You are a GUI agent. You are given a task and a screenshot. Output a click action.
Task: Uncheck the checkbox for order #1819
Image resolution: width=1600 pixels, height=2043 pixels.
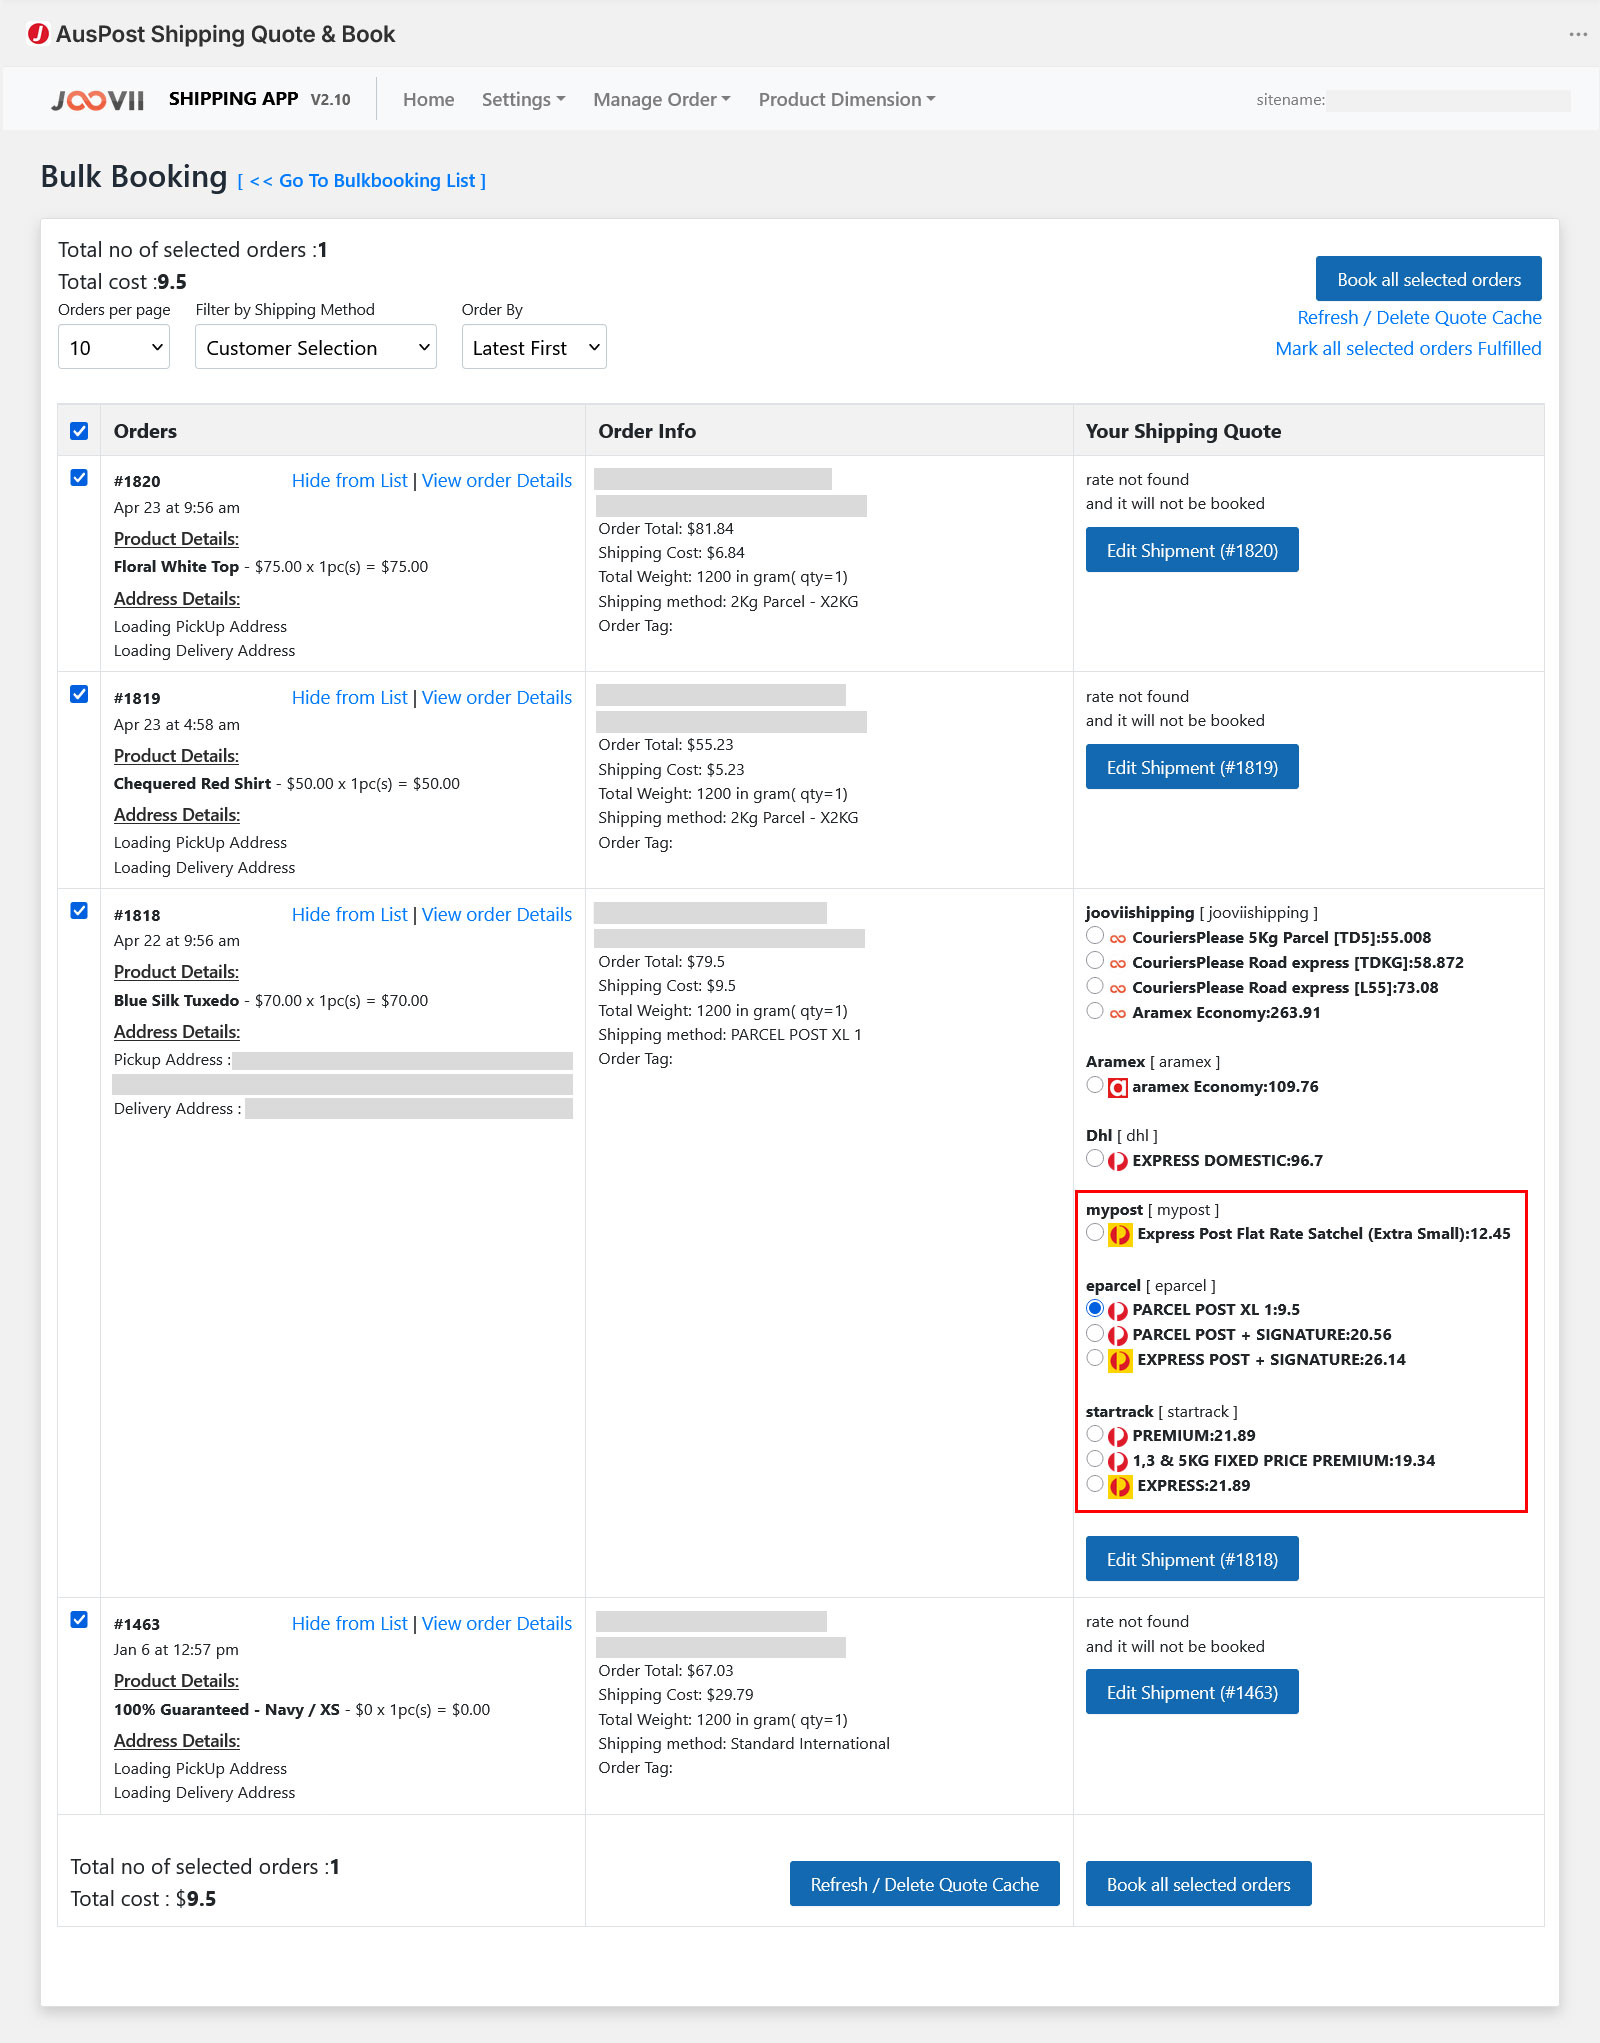pyautogui.click(x=79, y=695)
